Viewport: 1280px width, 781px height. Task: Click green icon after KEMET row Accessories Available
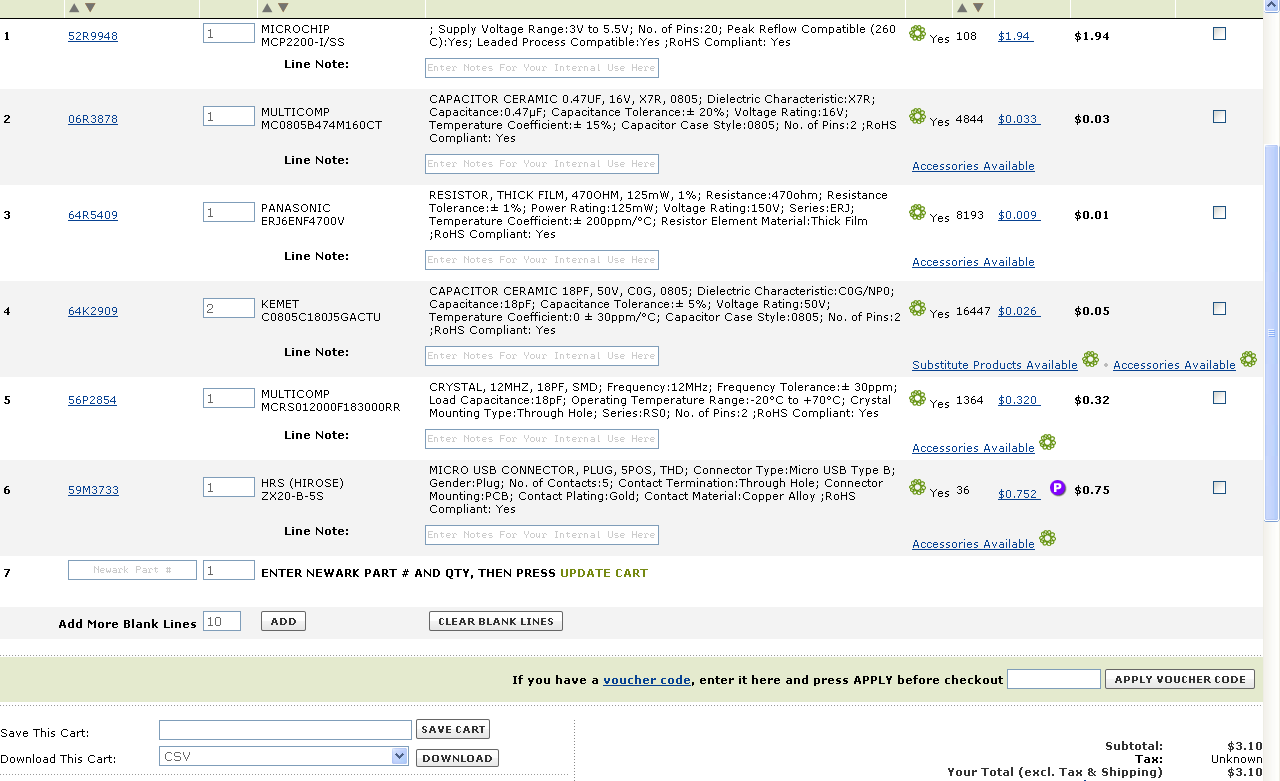1248,360
